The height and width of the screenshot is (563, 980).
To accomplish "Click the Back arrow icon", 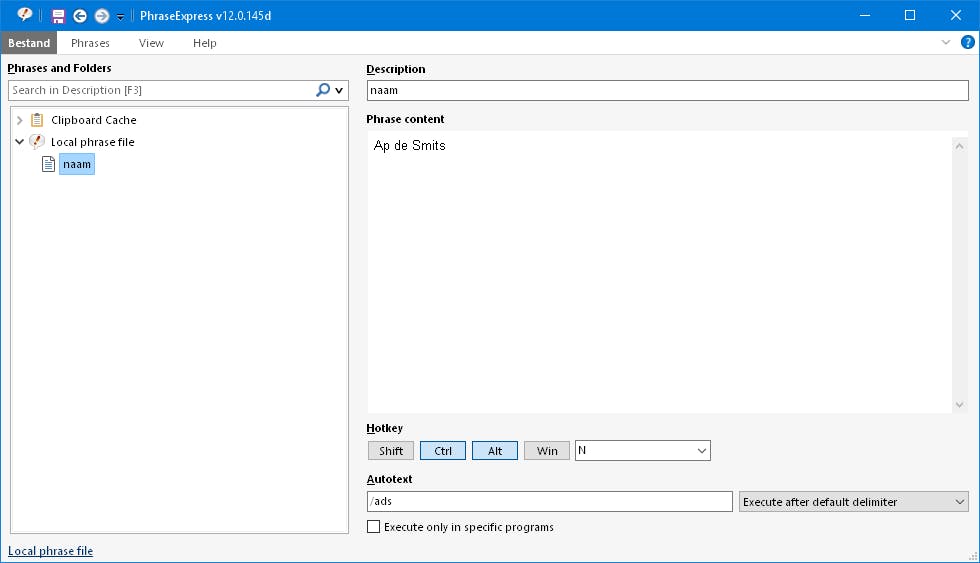I will pyautogui.click(x=80, y=16).
